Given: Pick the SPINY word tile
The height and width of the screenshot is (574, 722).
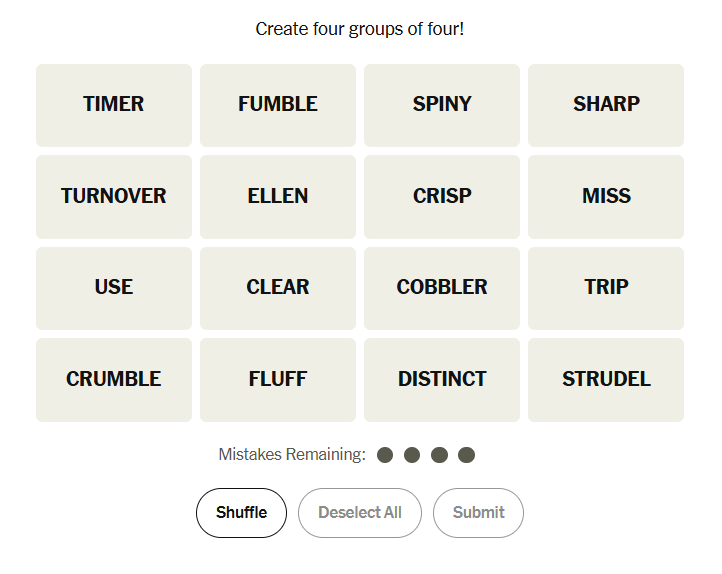Looking at the screenshot, I should point(442,105).
